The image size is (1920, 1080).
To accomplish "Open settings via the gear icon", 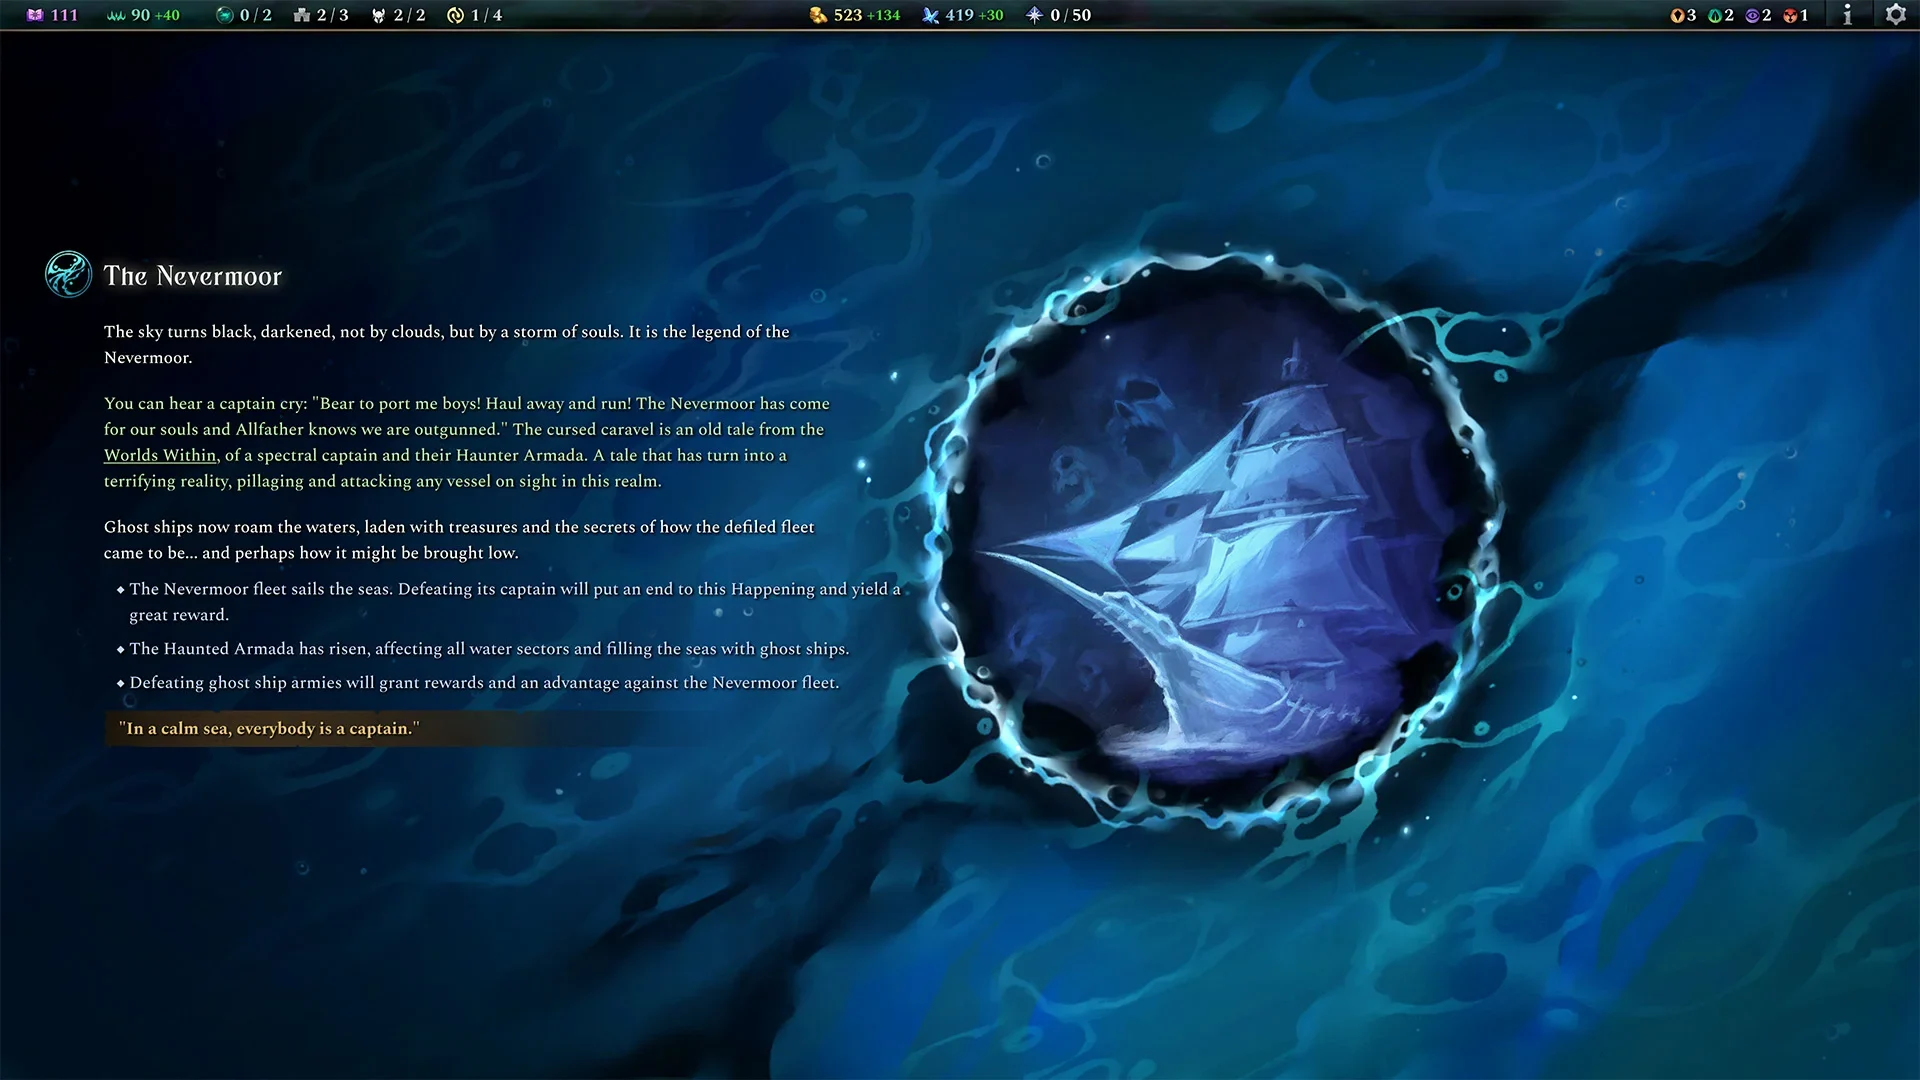I will click(1895, 15).
